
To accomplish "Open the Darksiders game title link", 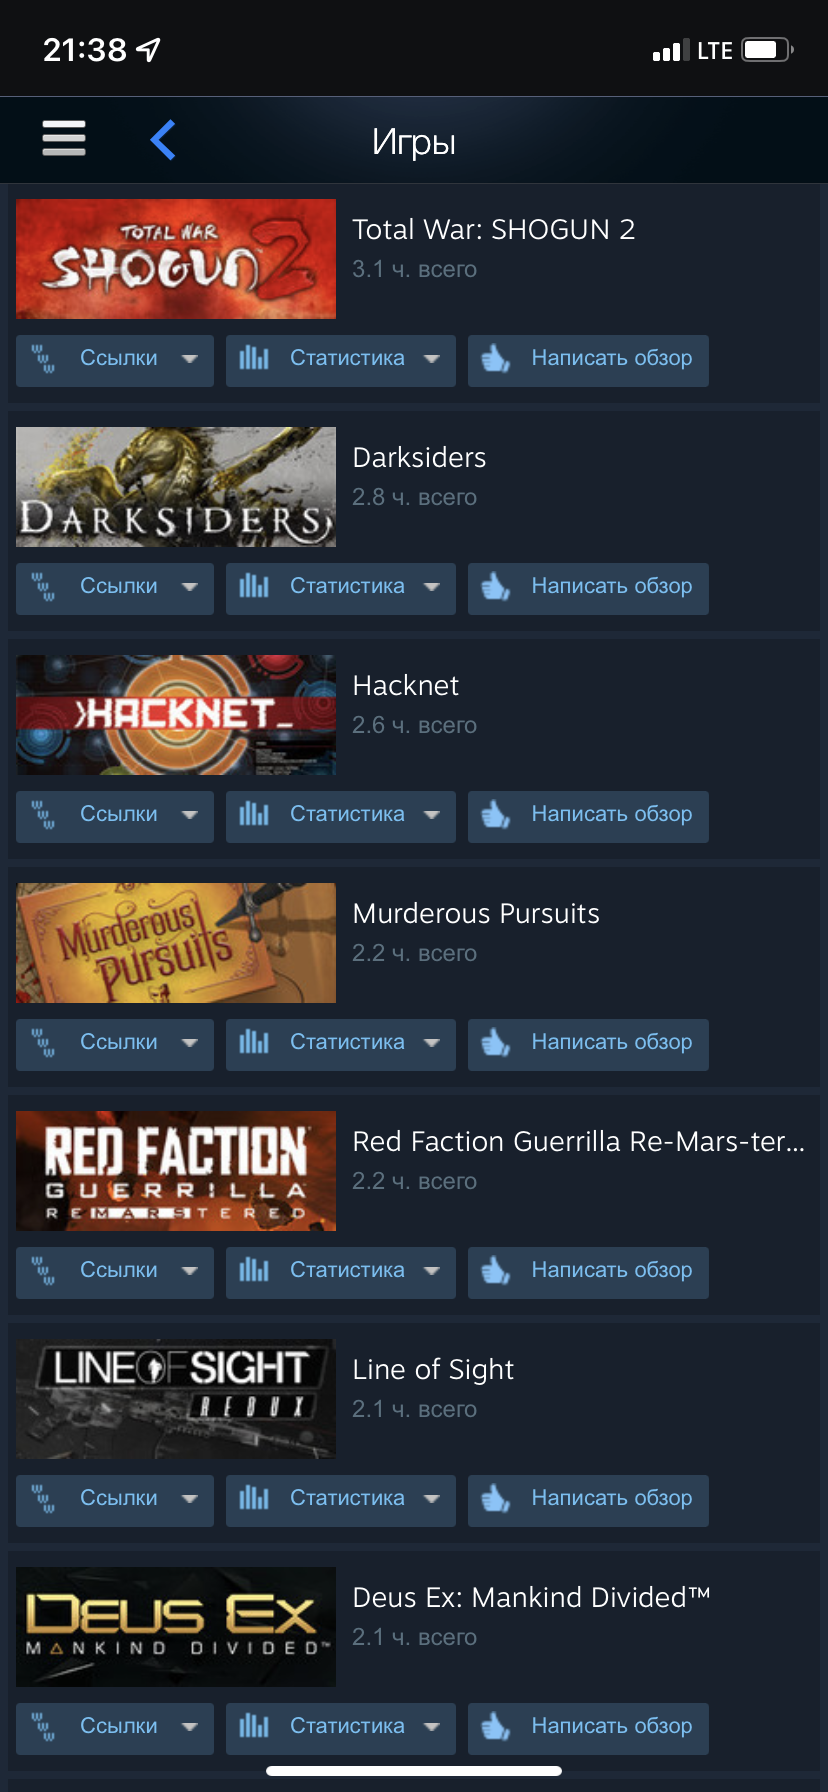I will (419, 458).
